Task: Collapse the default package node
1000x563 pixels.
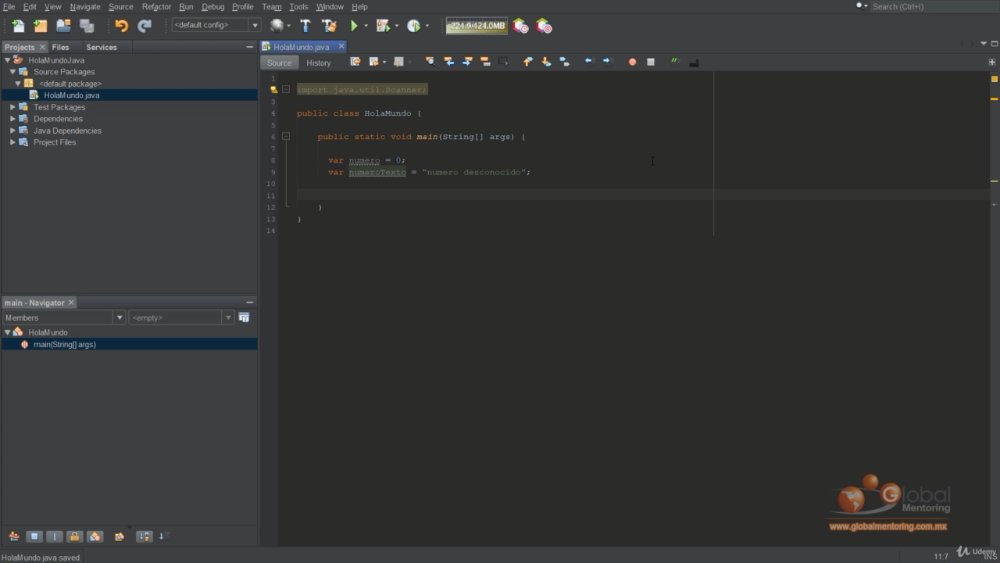Action: 18,84
